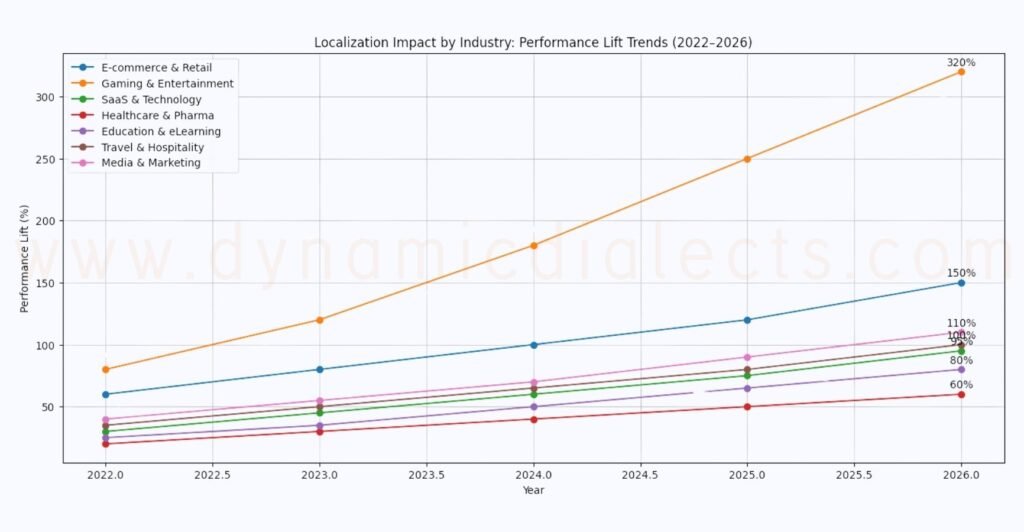Image resolution: width=1024 pixels, height=532 pixels.
Task: Click the 2024.5 x-axis tick label
Action: [640, 475]
